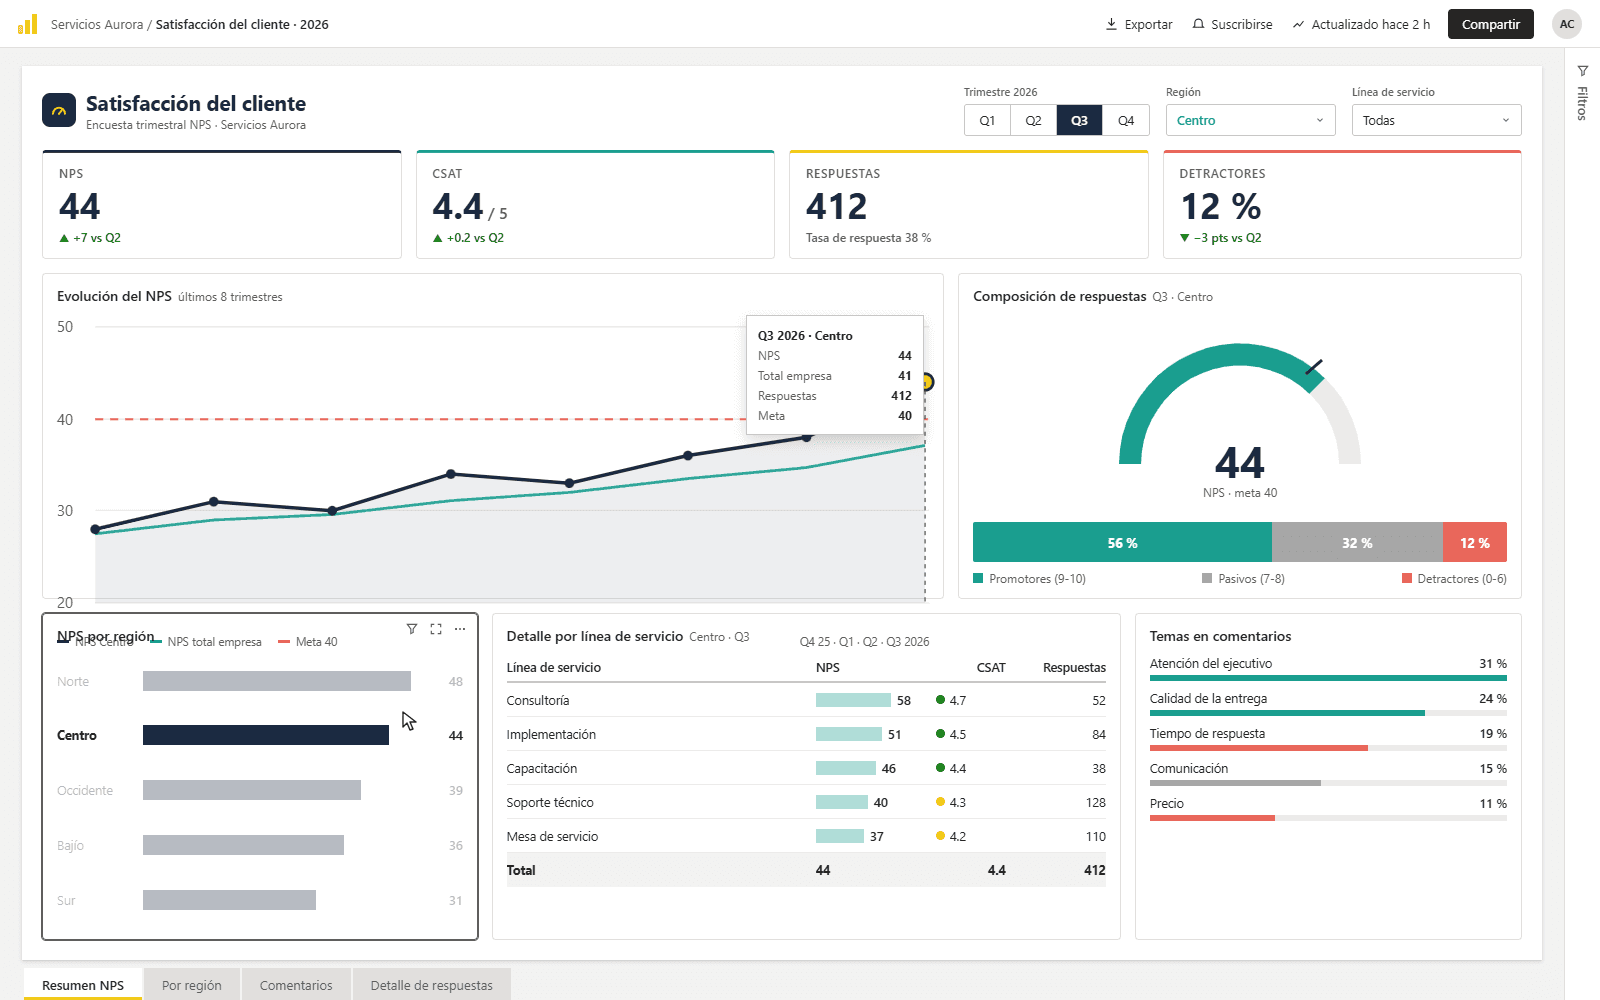The height and width of the screenshot is (1000, 1600).
Task: Click the Power BI logo icon
Action: click(28, 24)
